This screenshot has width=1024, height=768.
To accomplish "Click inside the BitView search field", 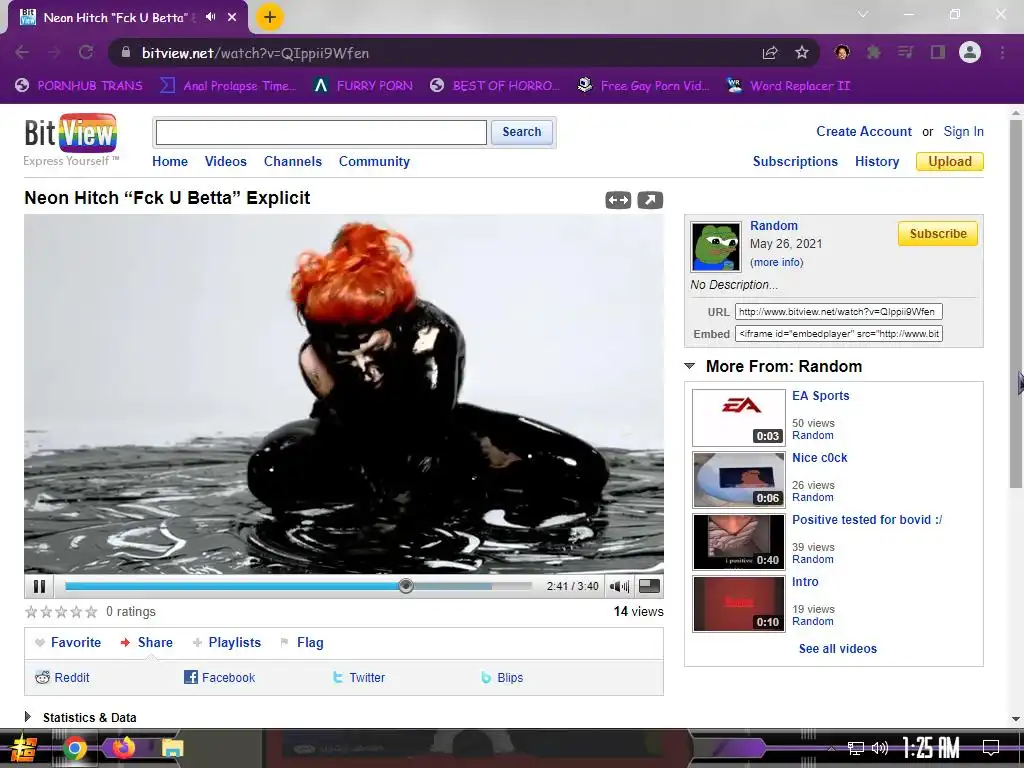I will (321, 133).
